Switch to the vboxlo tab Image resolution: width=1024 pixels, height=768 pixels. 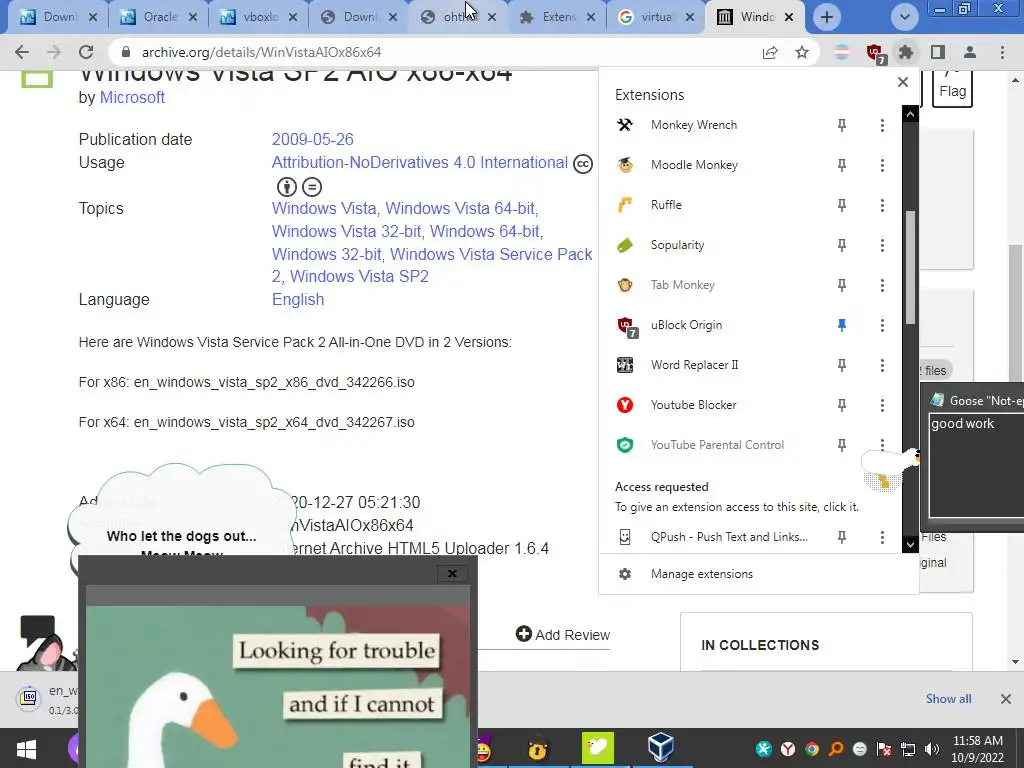[259, 17]
